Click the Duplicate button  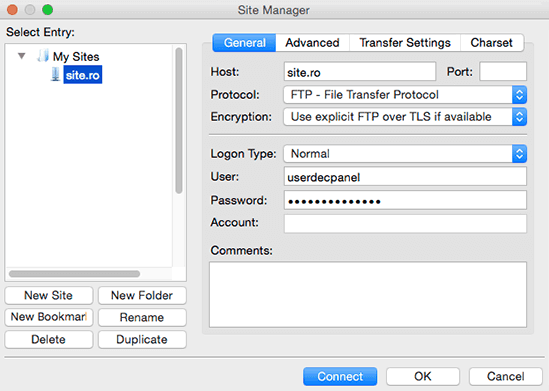142,340
